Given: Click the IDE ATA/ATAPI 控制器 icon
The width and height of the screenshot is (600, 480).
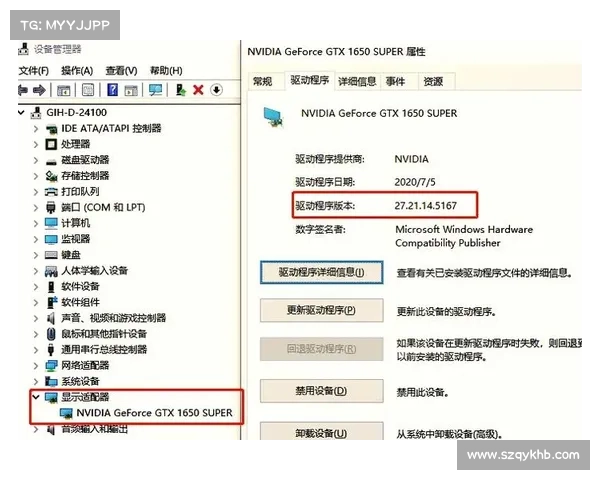Looking at the screenshot, I should [51, 129].
